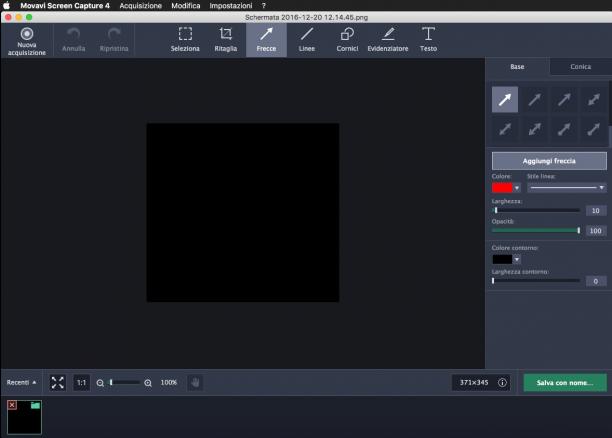612x438 pixels.
Task: Activate the Frecce arrows tool
Action: (266, 40)
